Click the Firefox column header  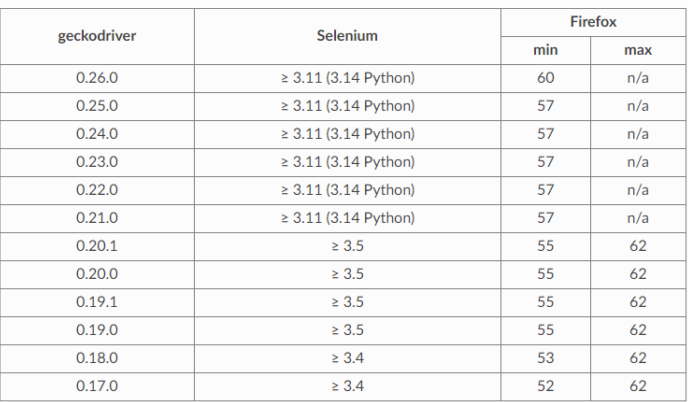pyautogui.click(x=594, y=18)
